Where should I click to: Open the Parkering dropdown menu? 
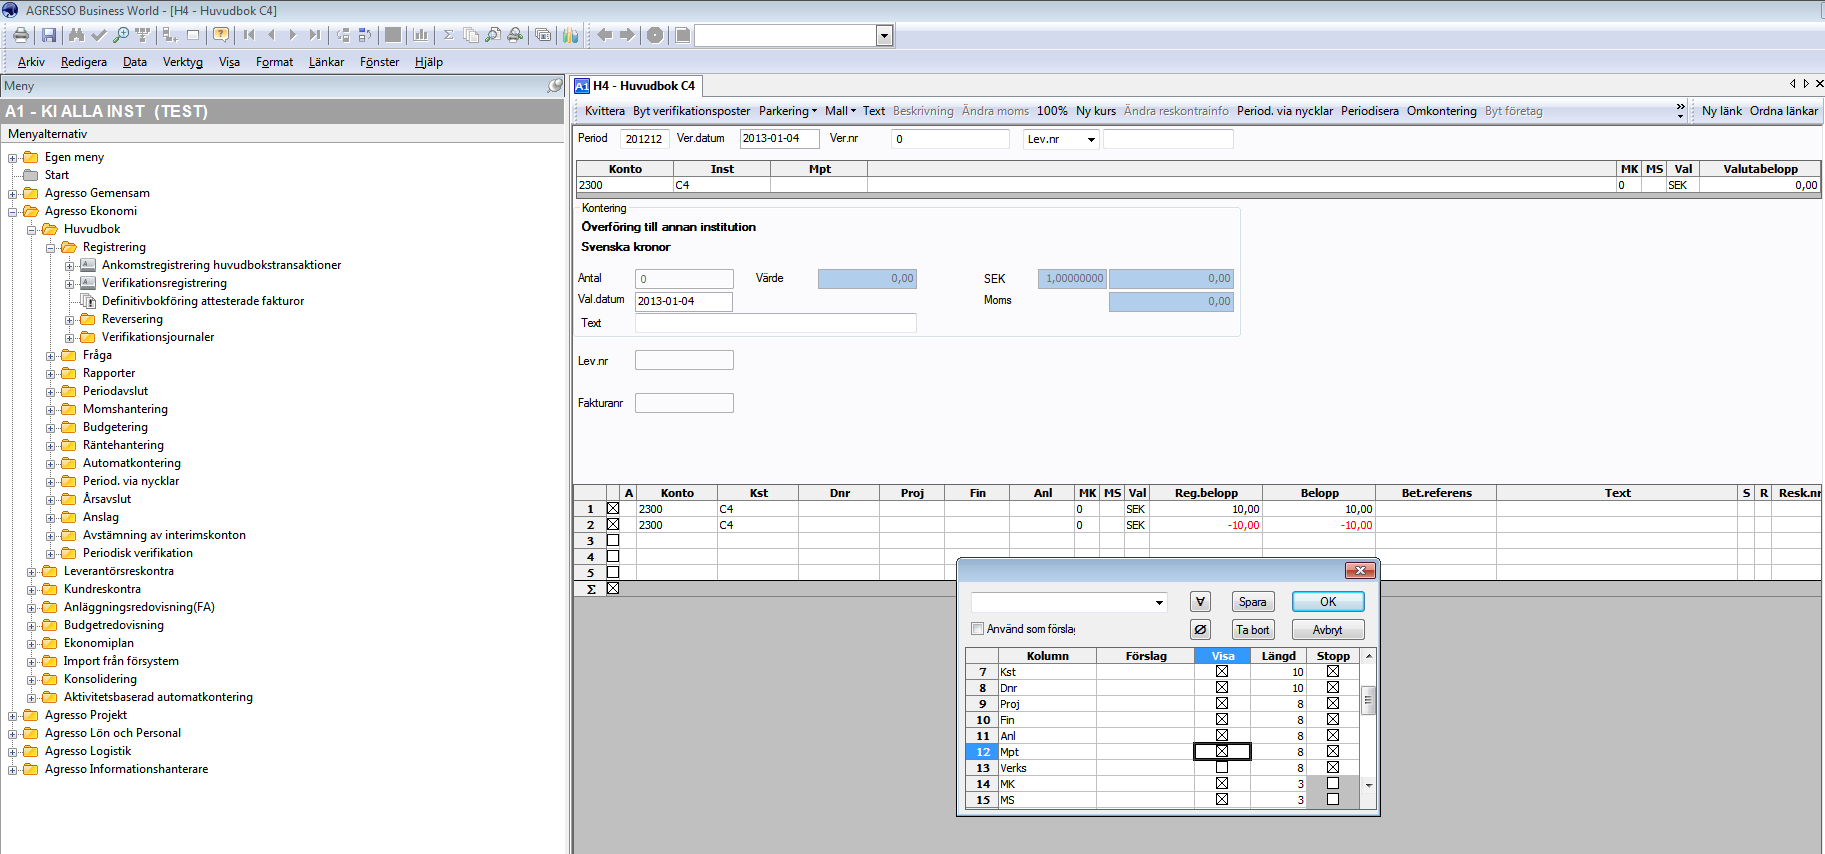[788, 111]
